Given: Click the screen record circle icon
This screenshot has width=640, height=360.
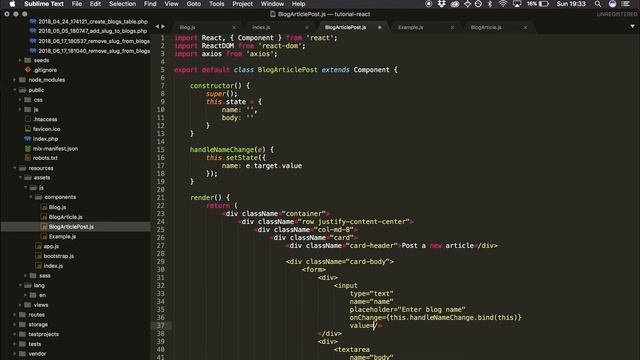Looking at the screenshot, I should (429, 4).
